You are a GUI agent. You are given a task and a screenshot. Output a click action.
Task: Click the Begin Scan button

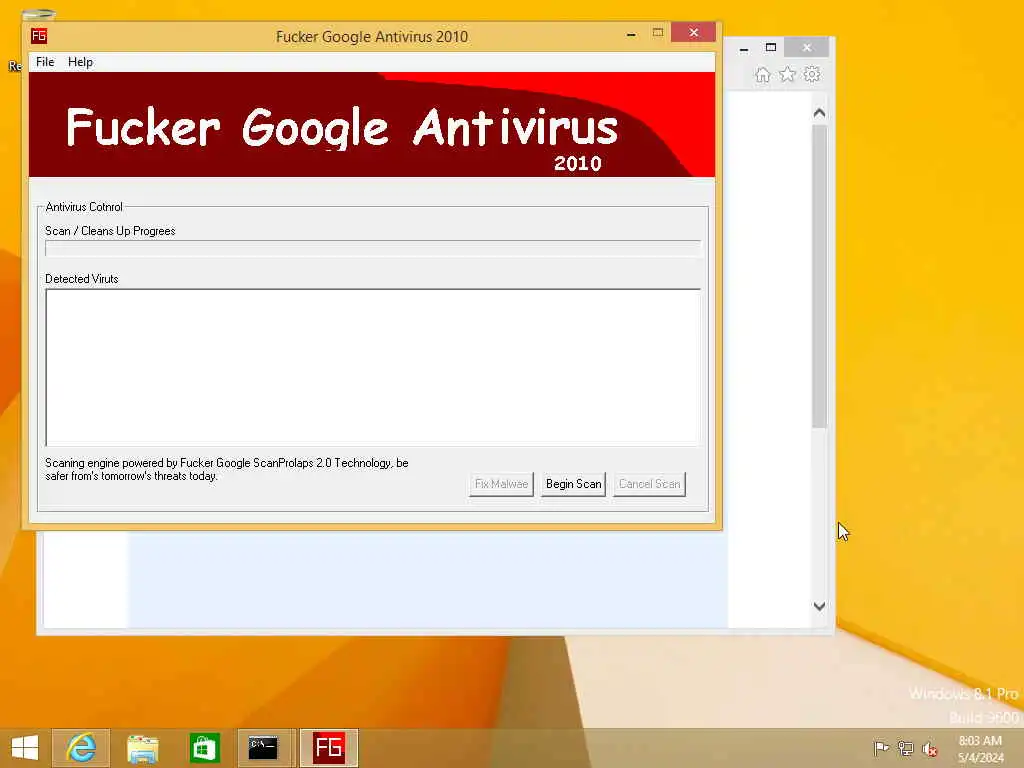pyautogui.click(x=573, y=484)
